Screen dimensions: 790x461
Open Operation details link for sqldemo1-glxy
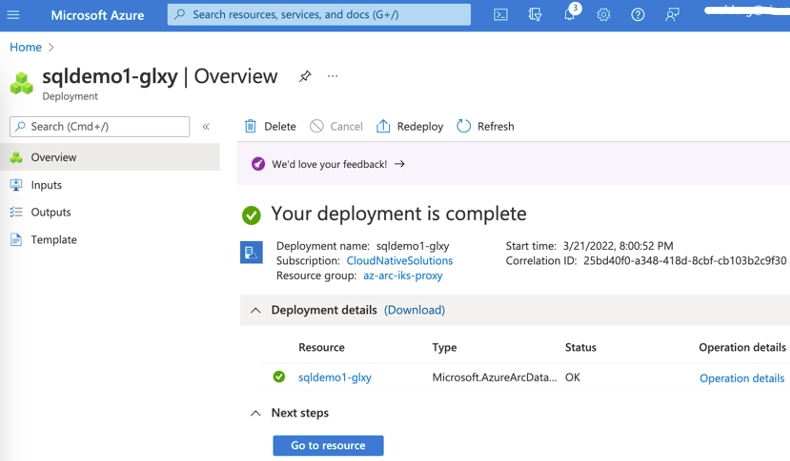pos(742,378)
